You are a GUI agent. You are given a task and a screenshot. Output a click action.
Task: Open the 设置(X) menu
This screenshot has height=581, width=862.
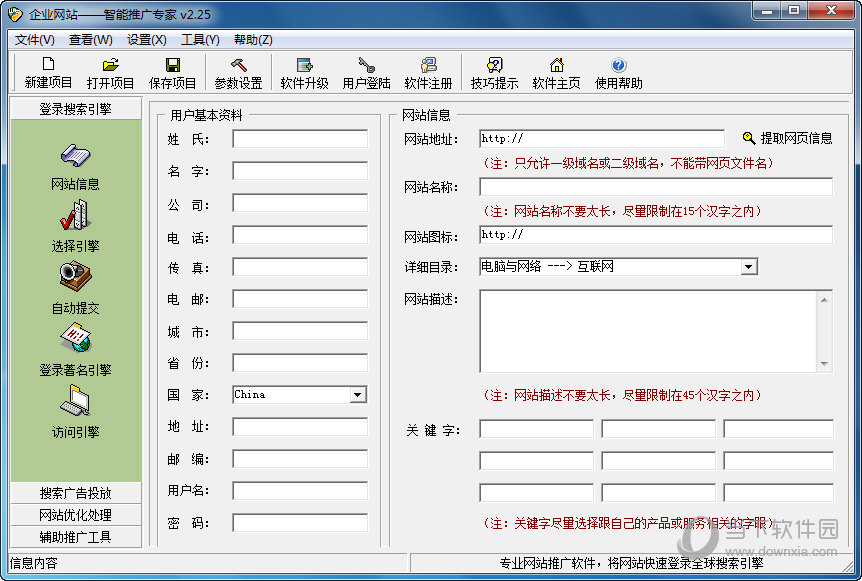(x=147, y=40)
